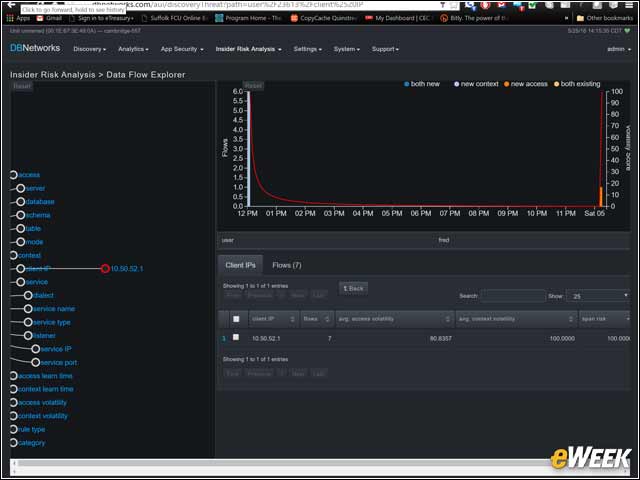
Task: Open the Discovery dropdown menu
Action: (x=89, y=49)
